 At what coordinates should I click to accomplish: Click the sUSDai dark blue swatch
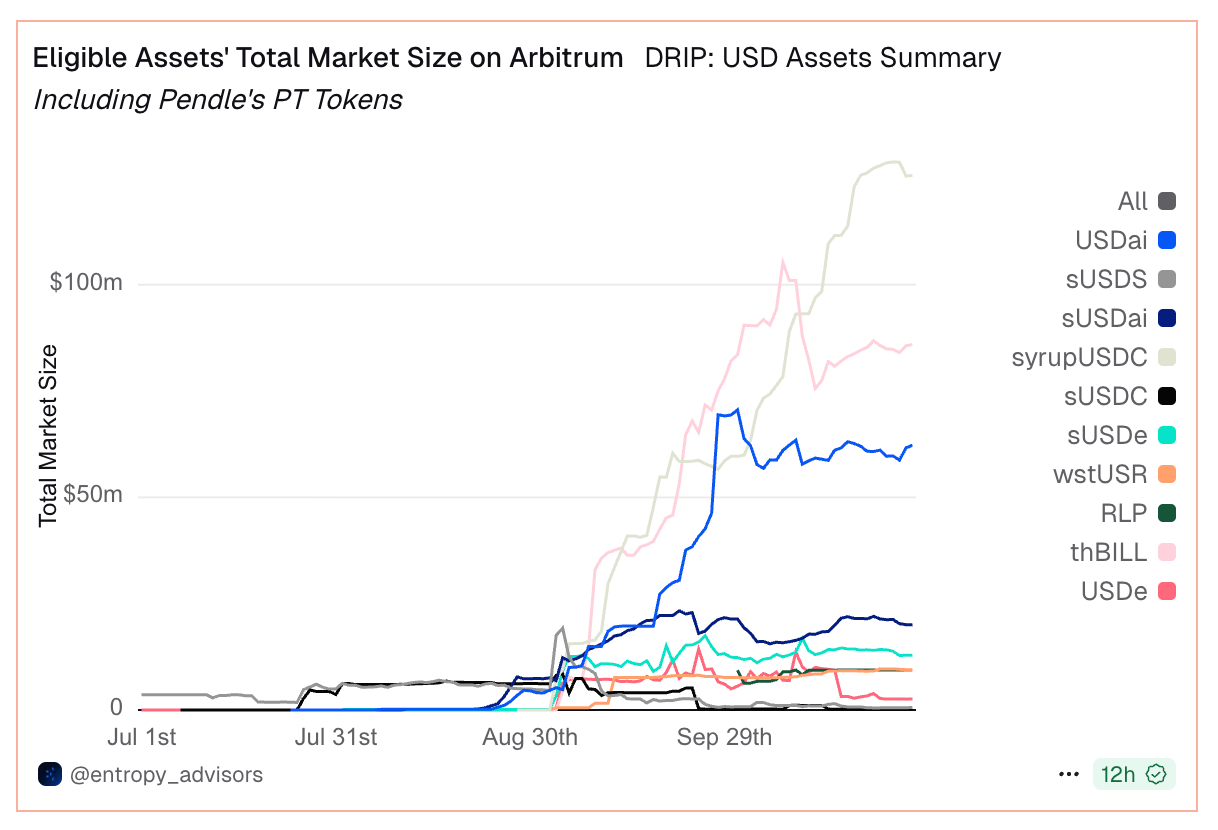click(x=1166, y=318)
